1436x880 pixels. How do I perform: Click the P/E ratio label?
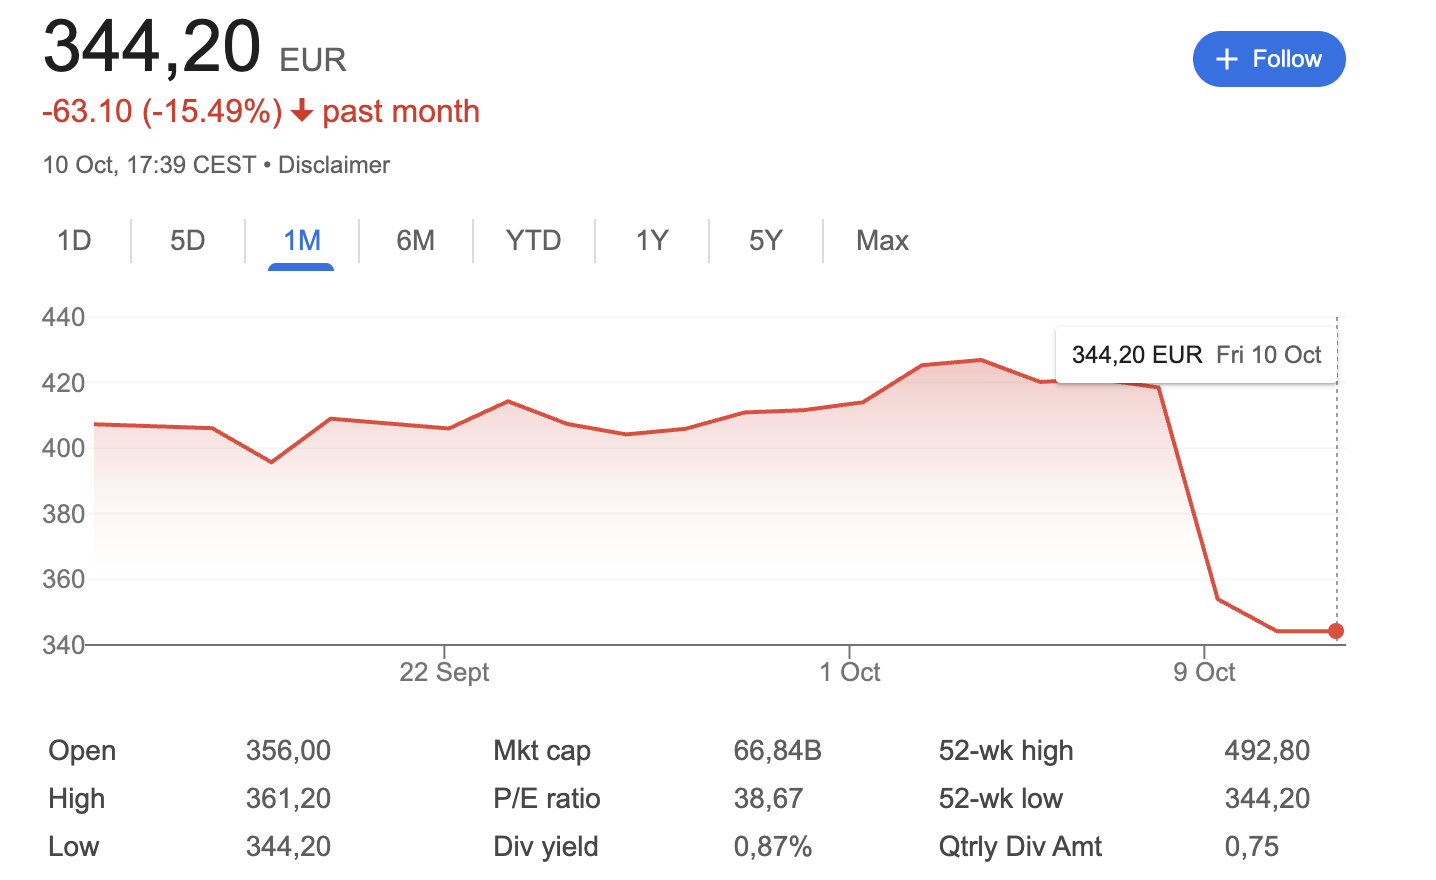point(547,799)
